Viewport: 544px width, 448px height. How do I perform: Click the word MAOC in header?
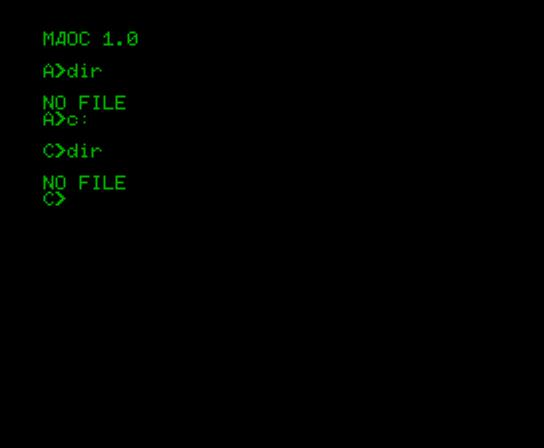tap(67, 39)
